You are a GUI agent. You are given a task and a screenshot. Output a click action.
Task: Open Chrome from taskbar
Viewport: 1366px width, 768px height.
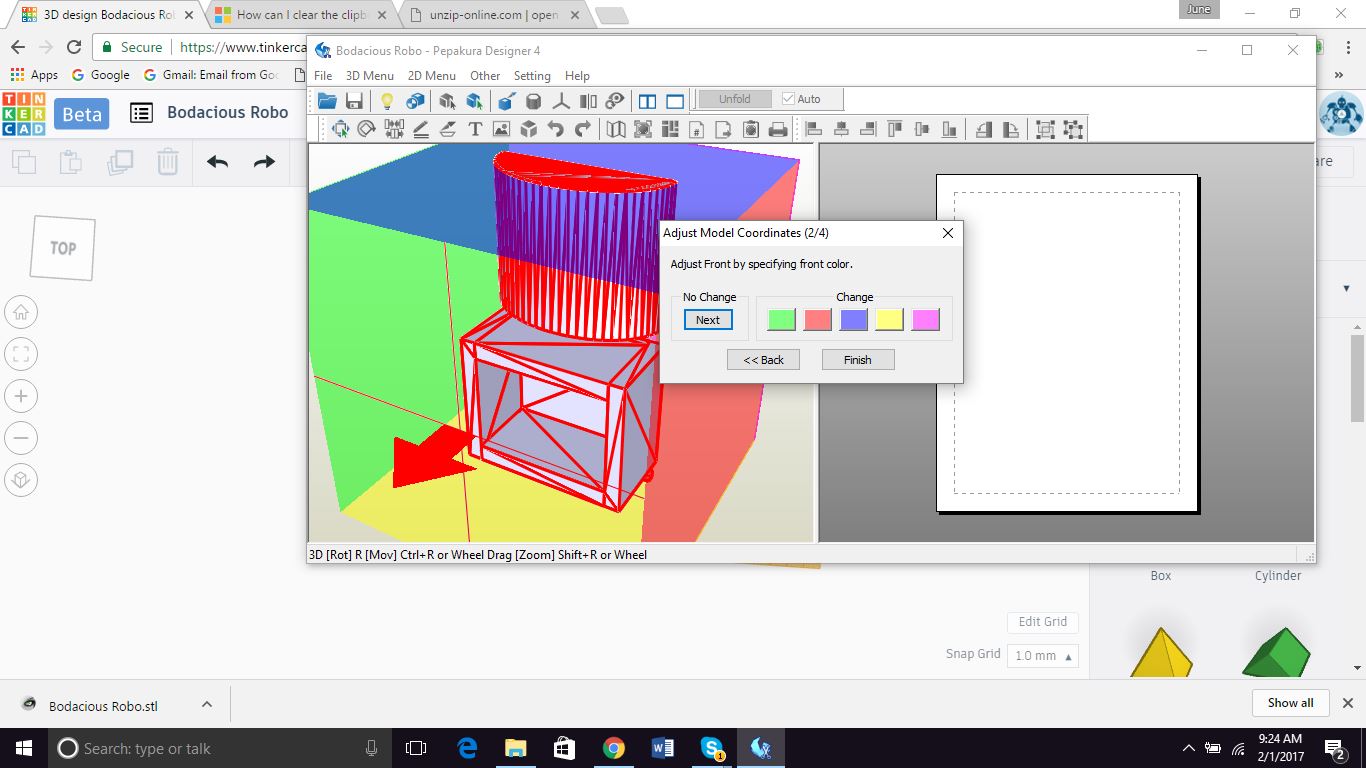coord(614,748)
